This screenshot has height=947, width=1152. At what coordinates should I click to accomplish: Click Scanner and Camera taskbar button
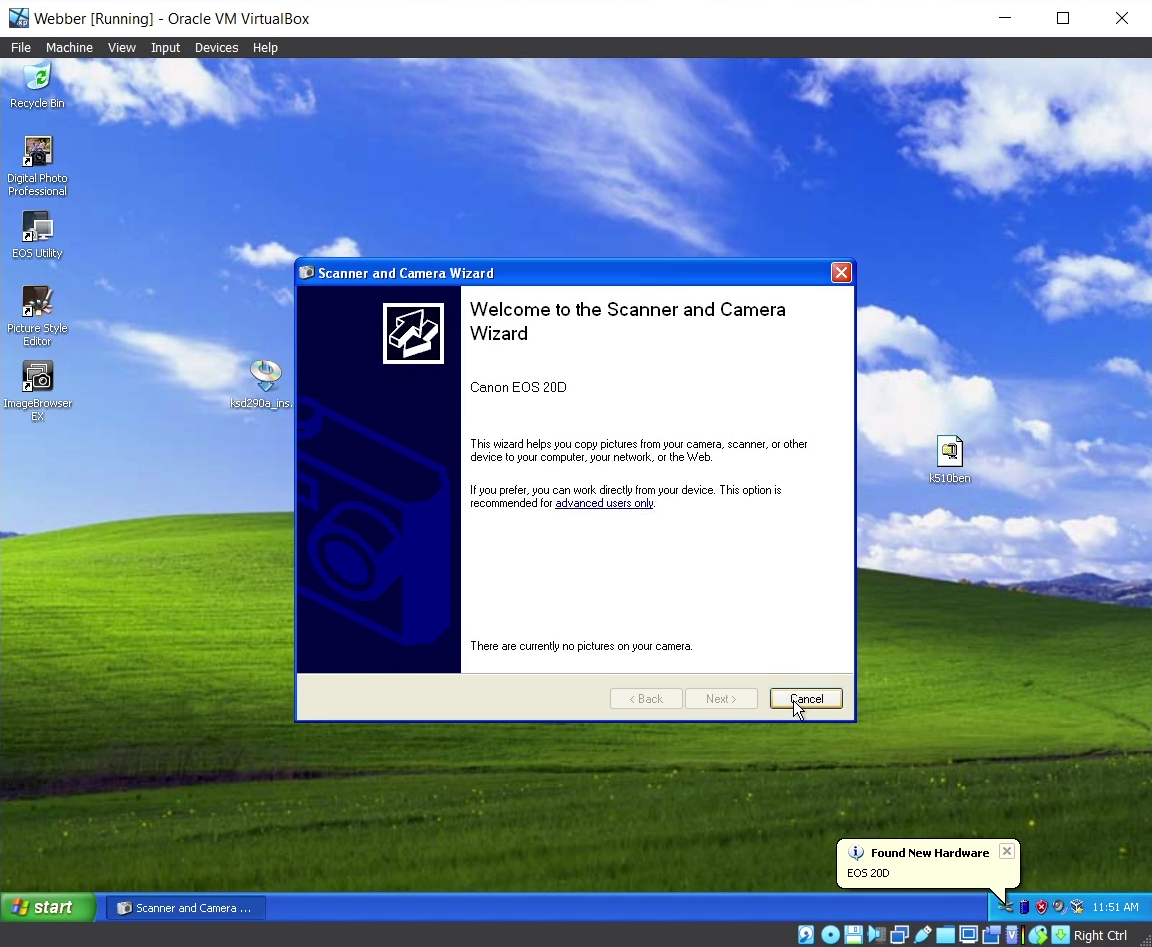[x=186, y=908]
